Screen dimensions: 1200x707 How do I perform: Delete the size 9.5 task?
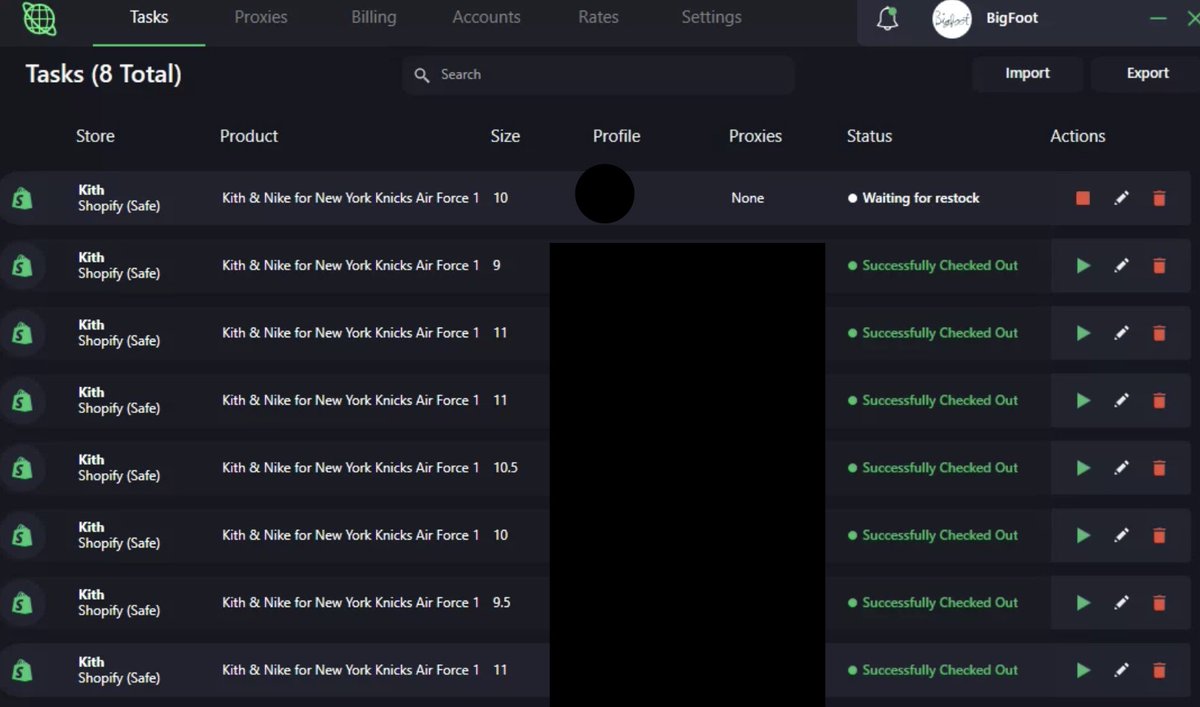pyautogui.click(x=1159, y=603)
